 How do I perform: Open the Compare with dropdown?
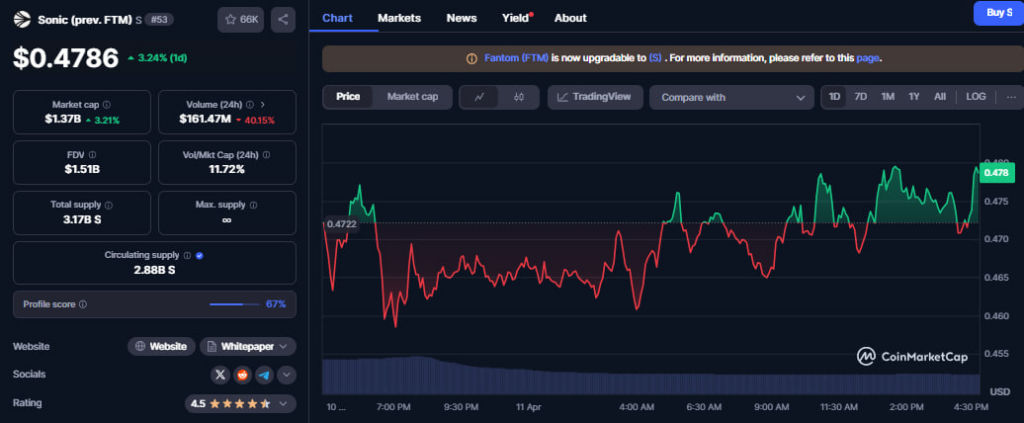tap(732, 97)
